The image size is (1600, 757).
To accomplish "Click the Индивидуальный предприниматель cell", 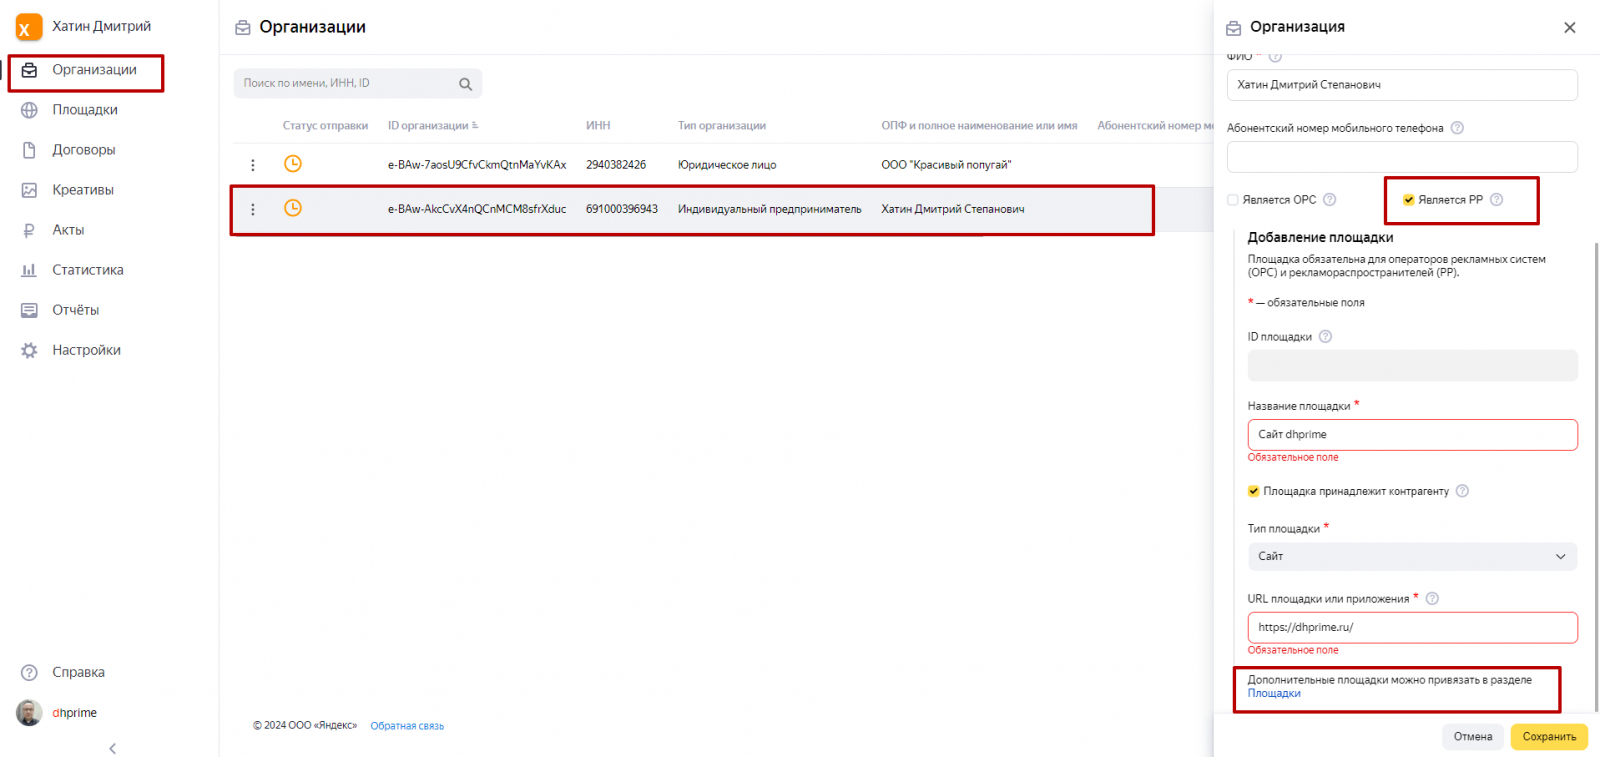I will [769, 209].
